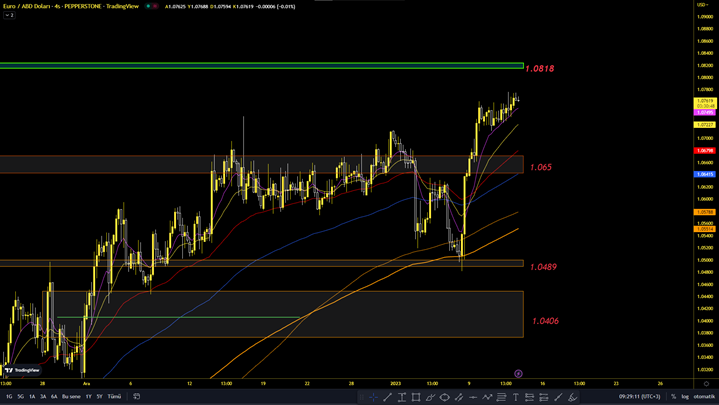Select the 5G date range
Viewport: 719px width, 405px height.
point(21,396)
